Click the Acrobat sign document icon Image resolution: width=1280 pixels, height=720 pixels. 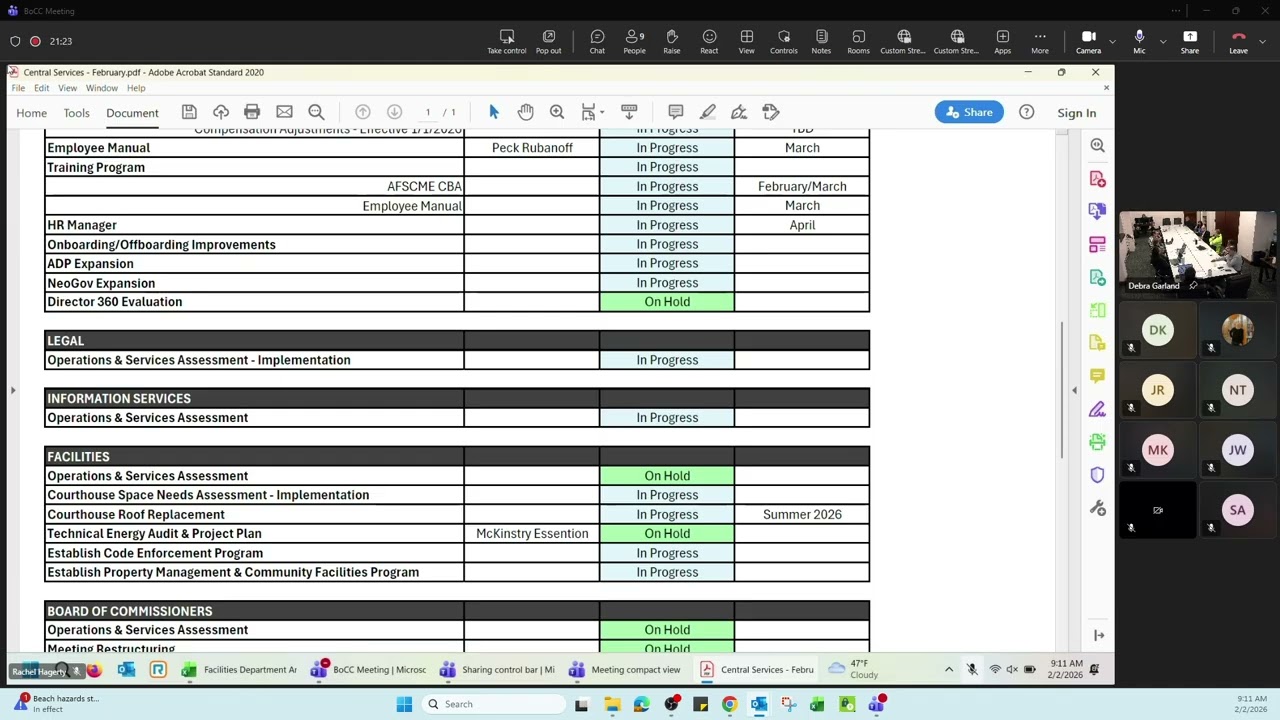pos(739,112)
